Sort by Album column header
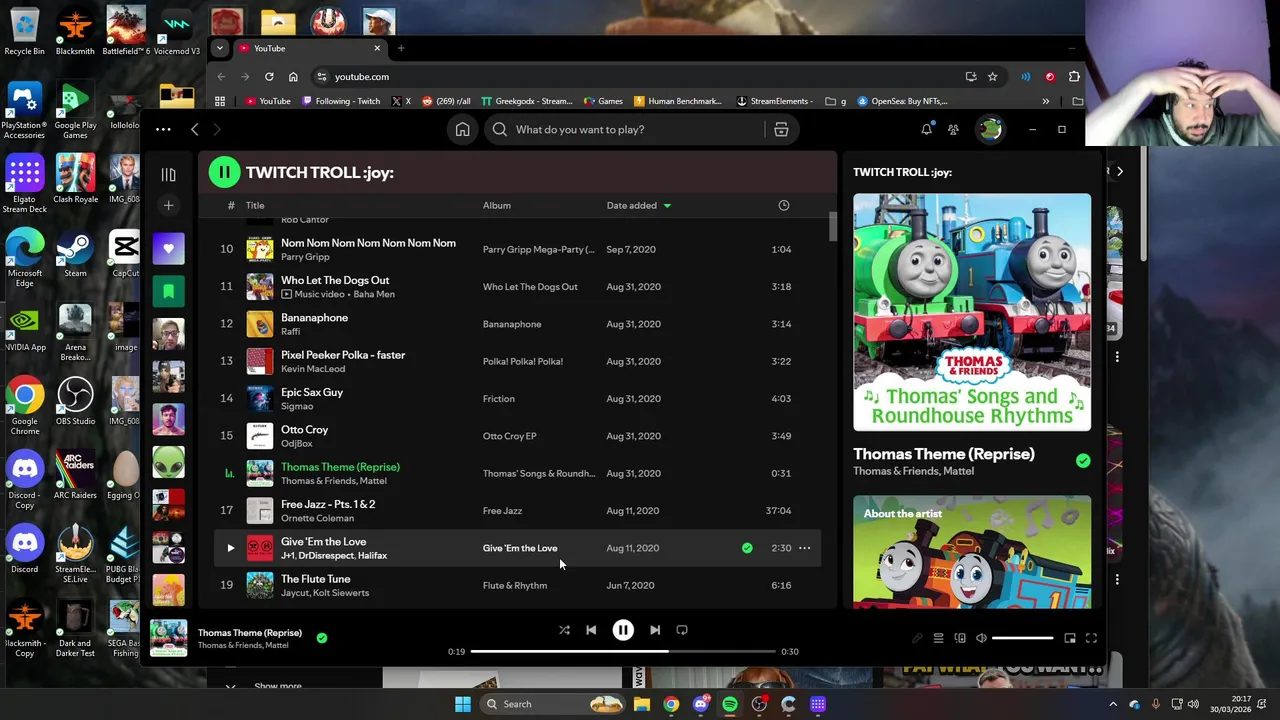This screenshot has width=1280, height=720. pos(497,206)
